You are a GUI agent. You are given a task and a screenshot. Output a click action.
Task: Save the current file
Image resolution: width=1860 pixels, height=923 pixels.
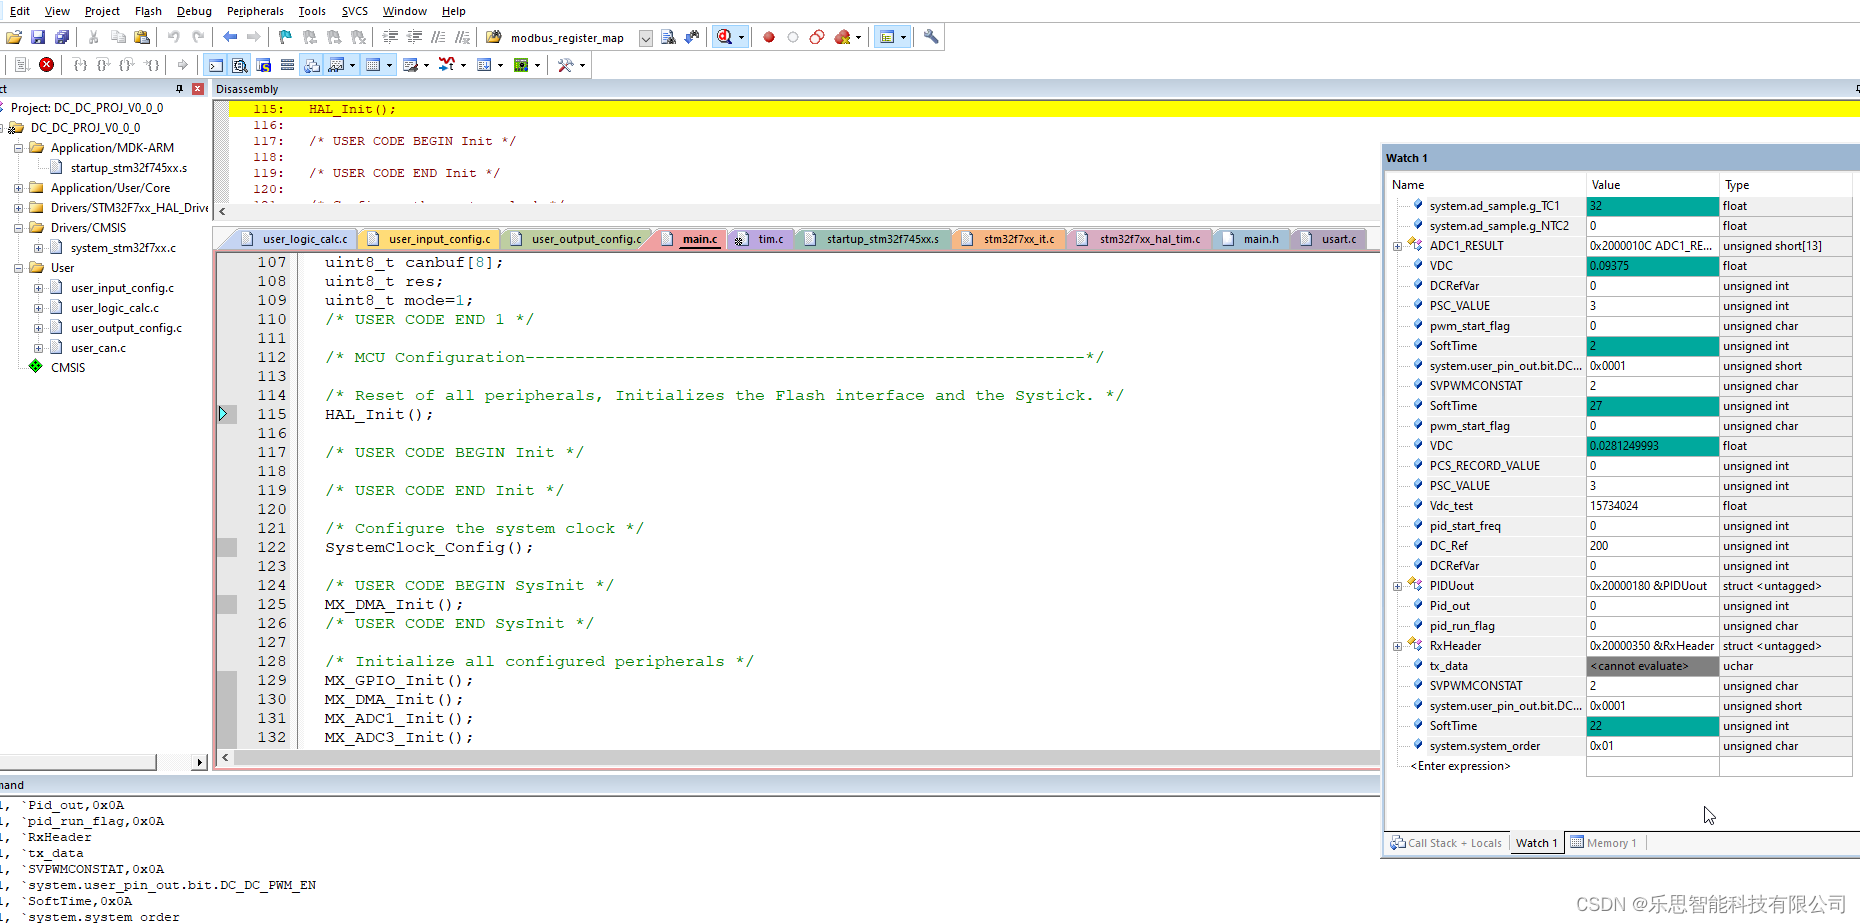38,37
